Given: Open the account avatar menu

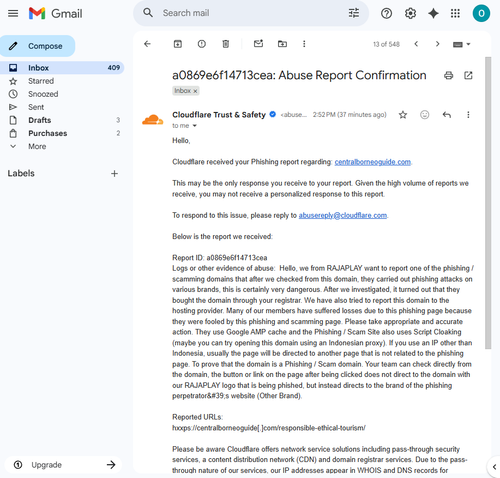Looking at the screenshot, I should 481,13.
